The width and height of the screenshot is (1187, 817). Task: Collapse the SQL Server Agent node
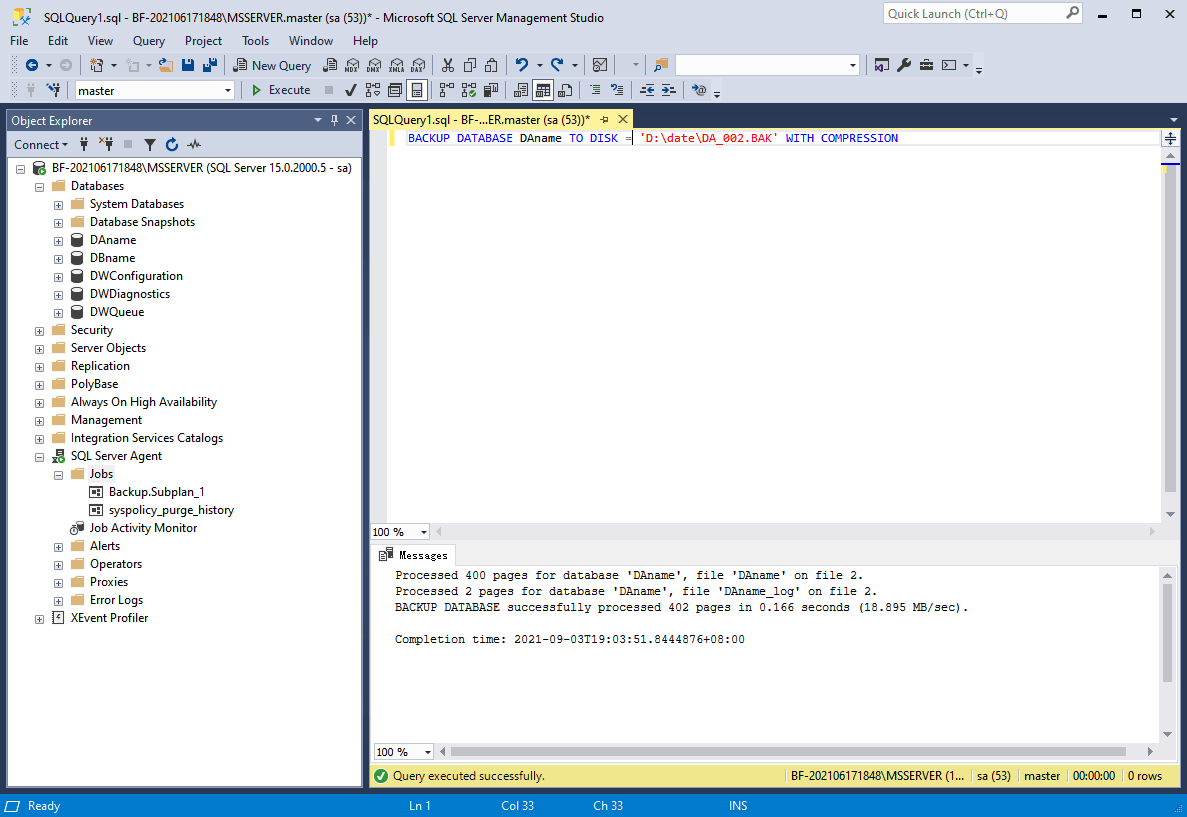38,455
